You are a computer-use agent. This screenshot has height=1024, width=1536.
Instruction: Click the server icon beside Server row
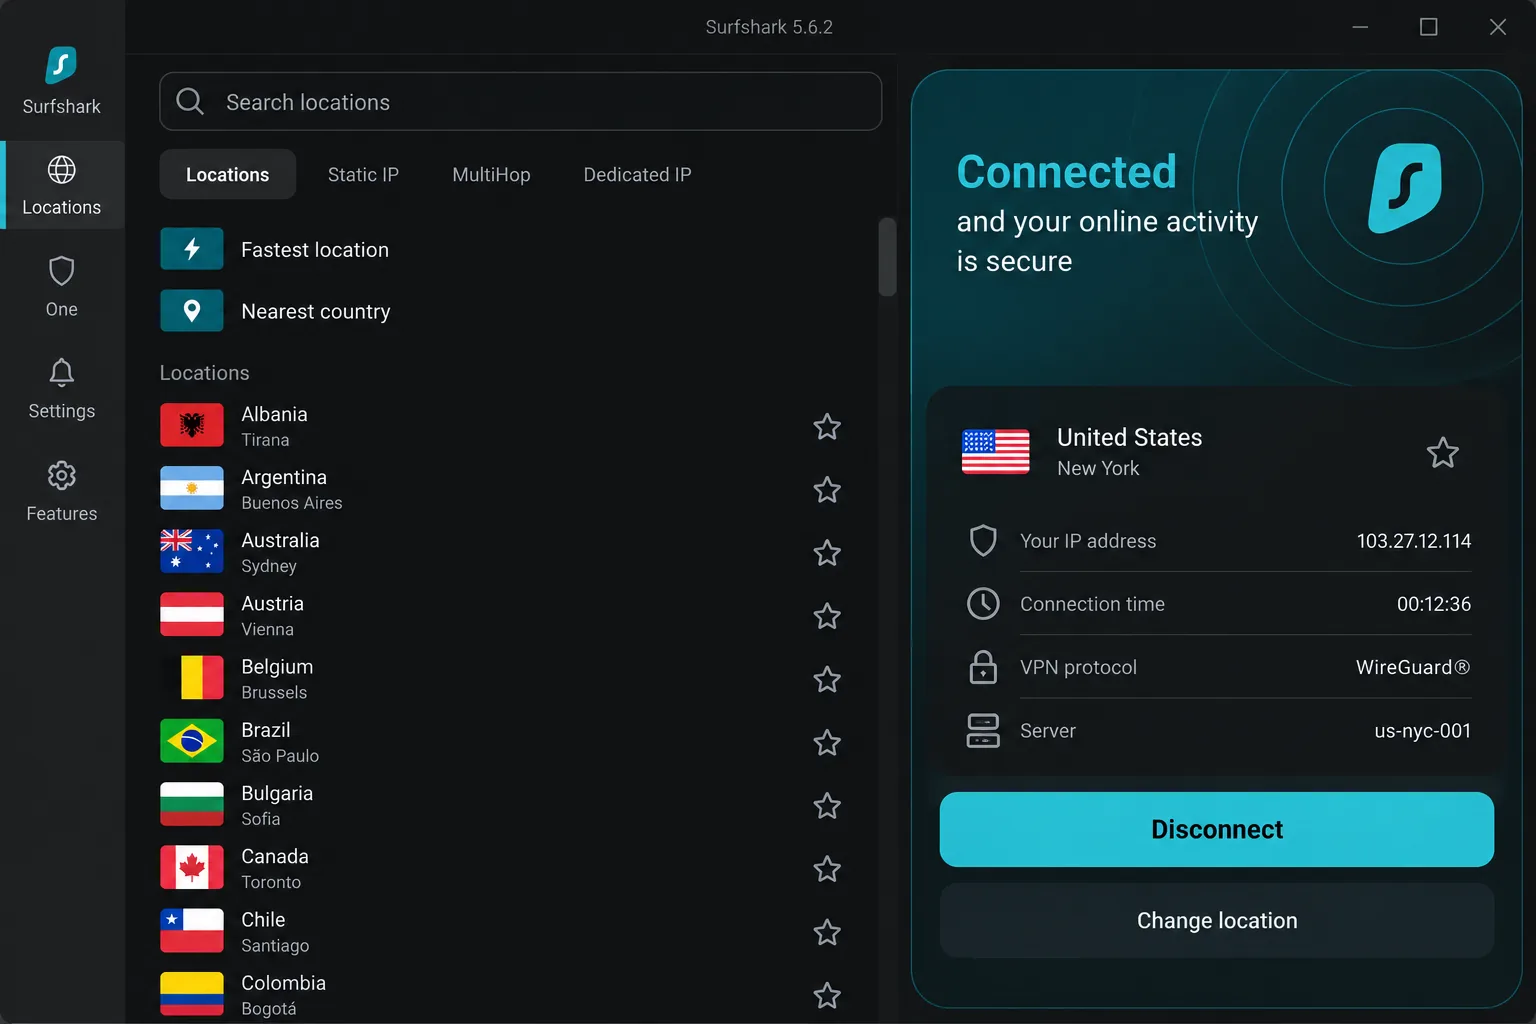tap(983, 731)
